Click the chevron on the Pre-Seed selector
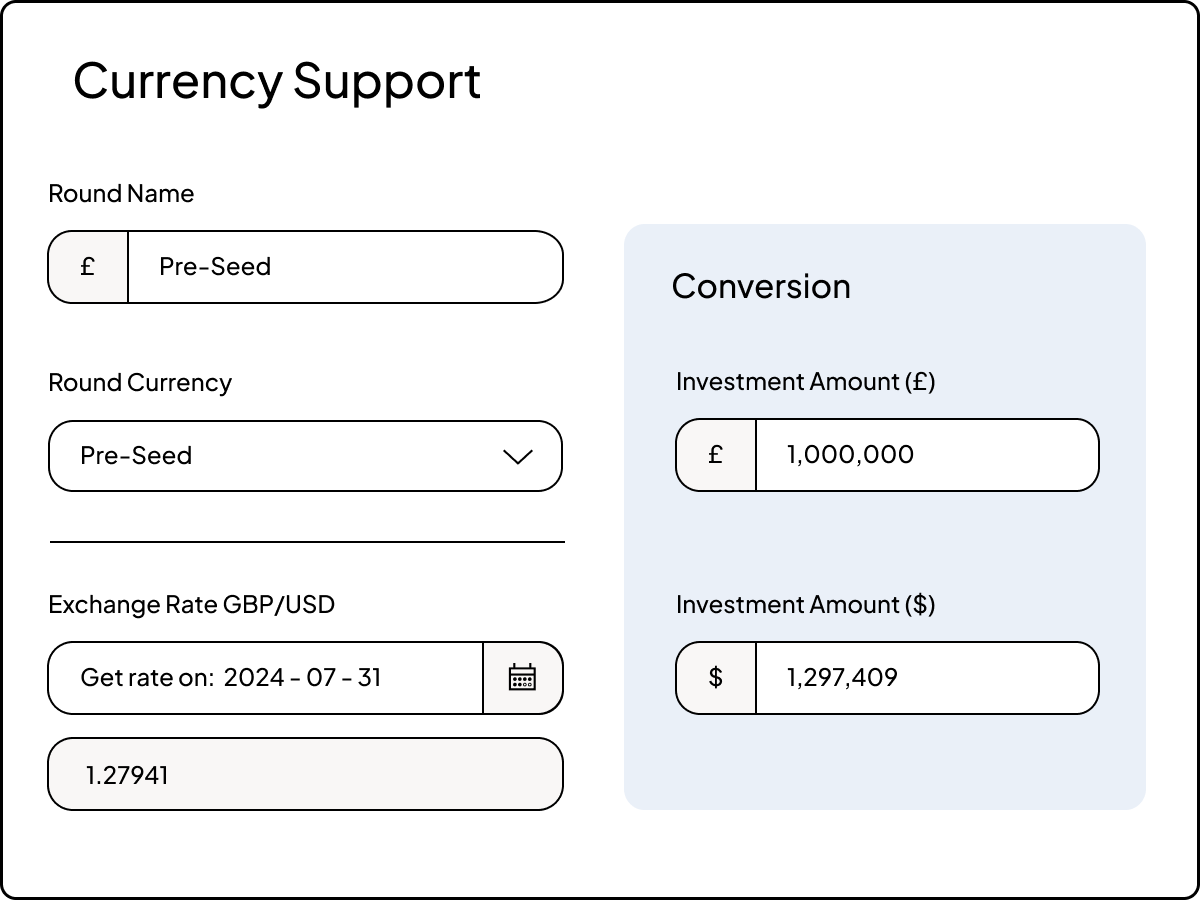Image resolution: width=1200 pixels, height=900 pixels. click(516, 457)
